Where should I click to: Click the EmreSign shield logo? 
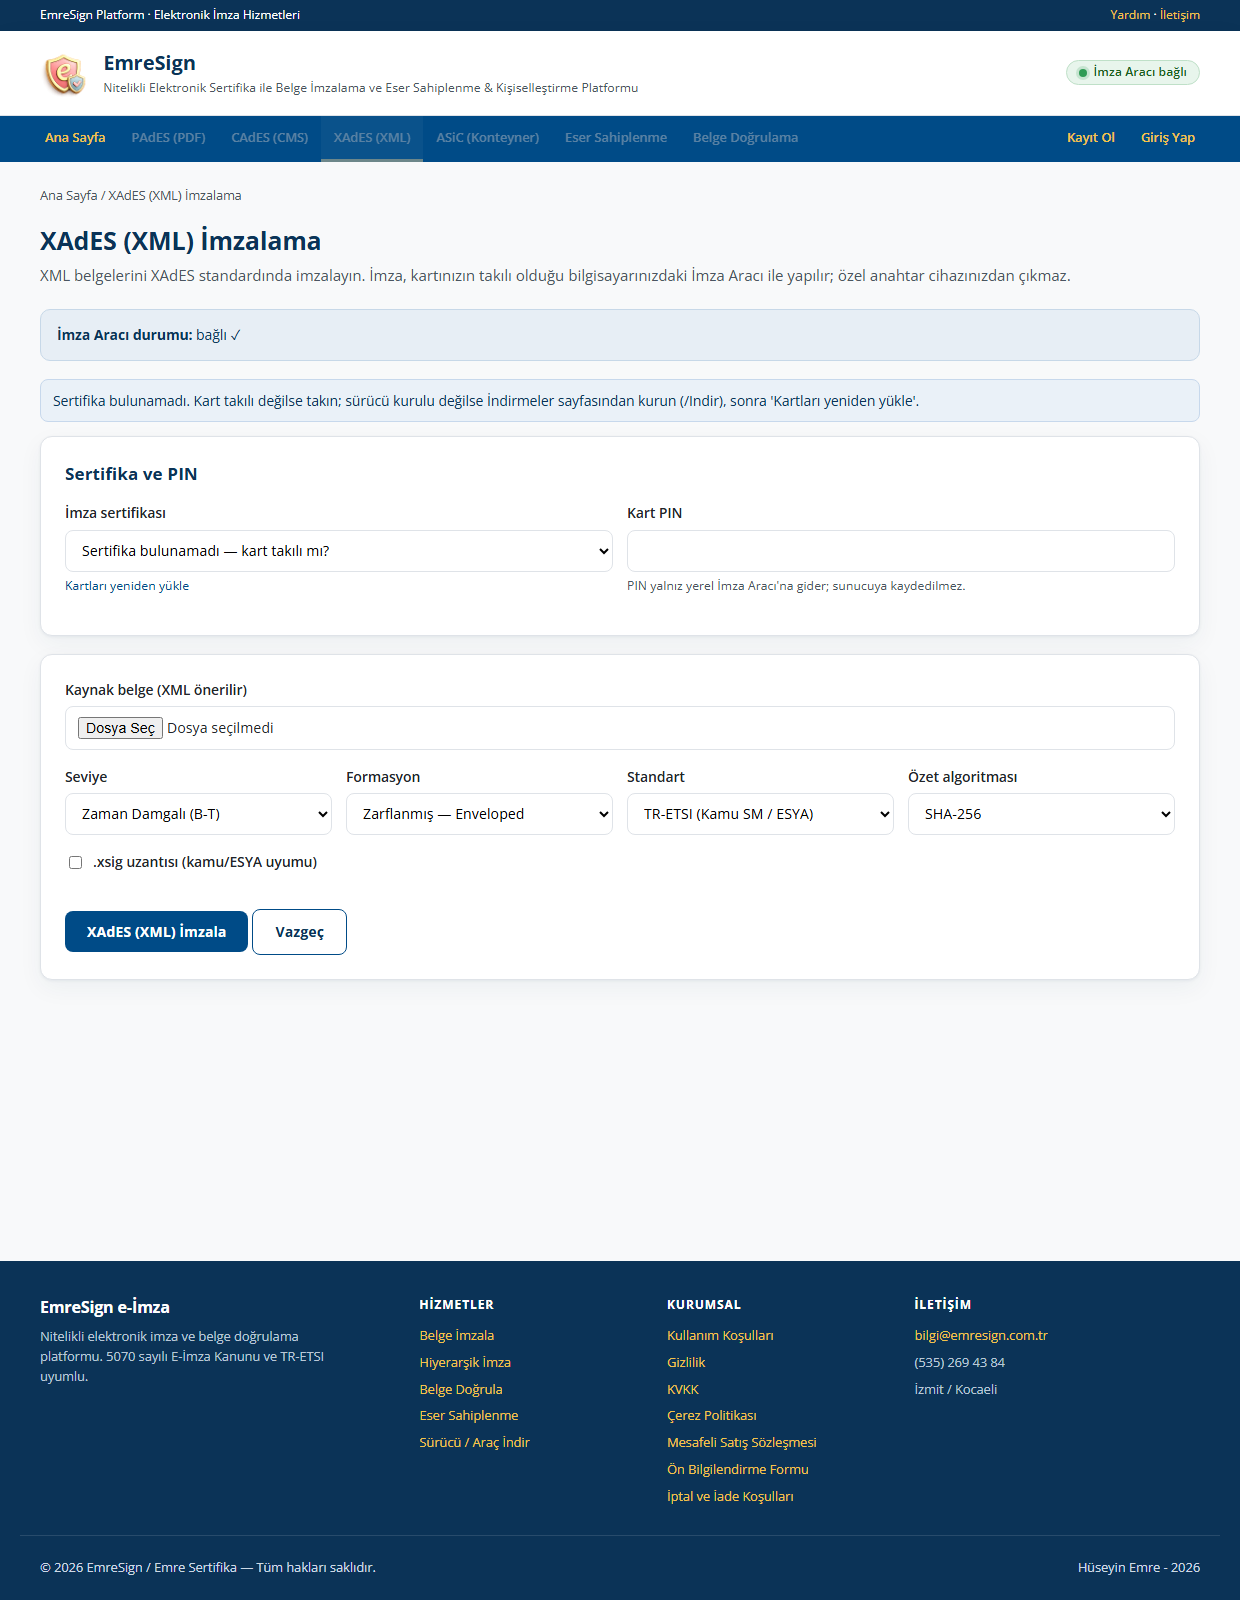point(64,74)
